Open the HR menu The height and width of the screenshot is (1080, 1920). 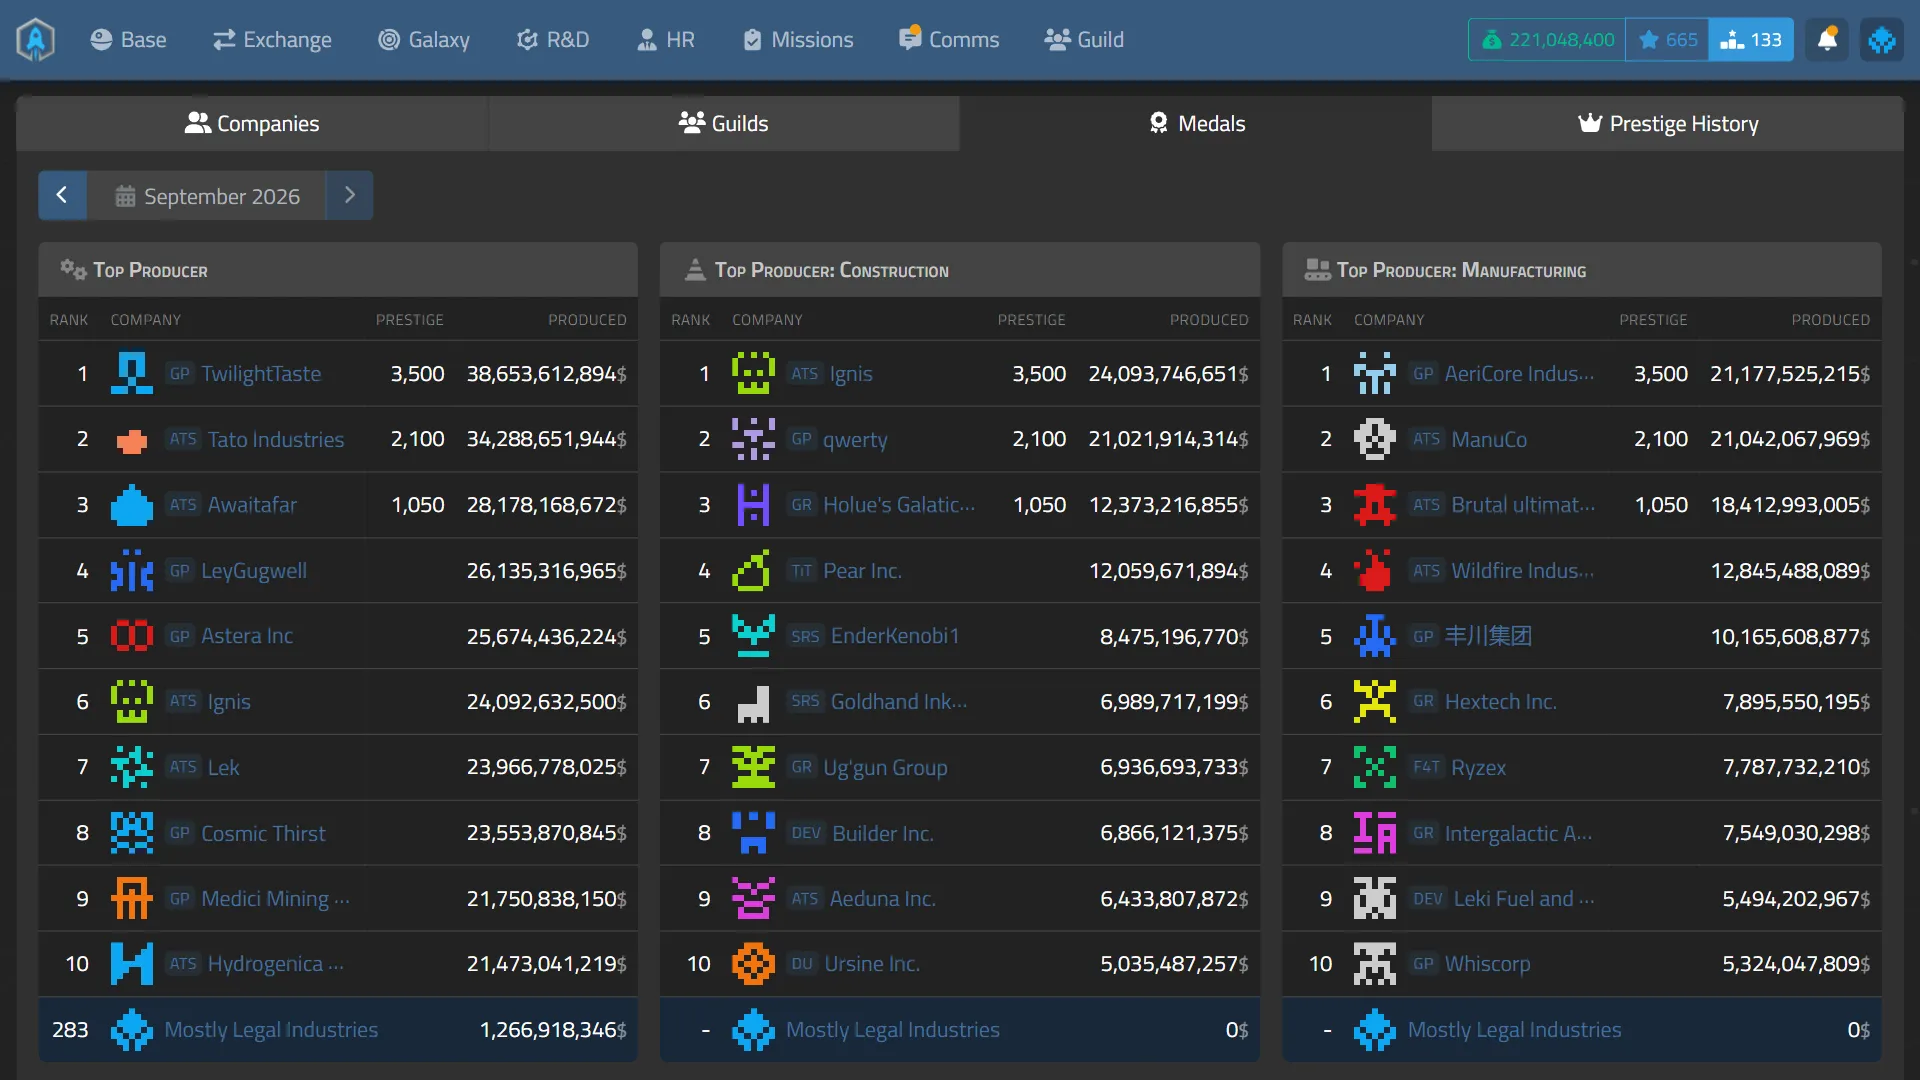click(x=666, y=40)
